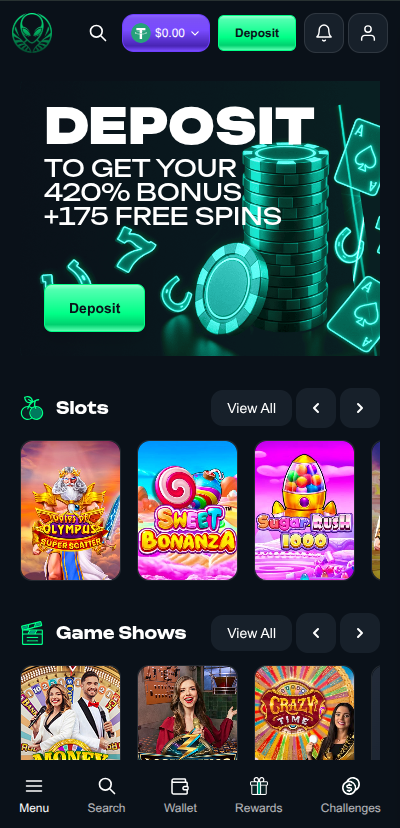Go back in Game Shows carousel
This screenshot has width=400, height=828.
[x=316, y=633]
